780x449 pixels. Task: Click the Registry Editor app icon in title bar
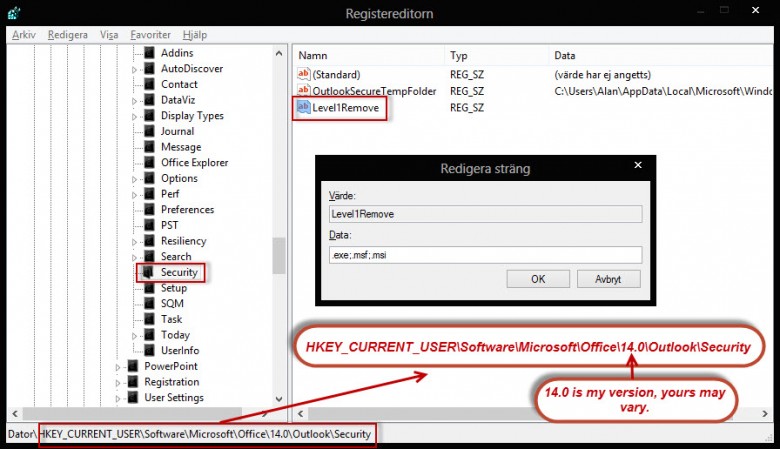pyautogui.click(x=13, y=12)
